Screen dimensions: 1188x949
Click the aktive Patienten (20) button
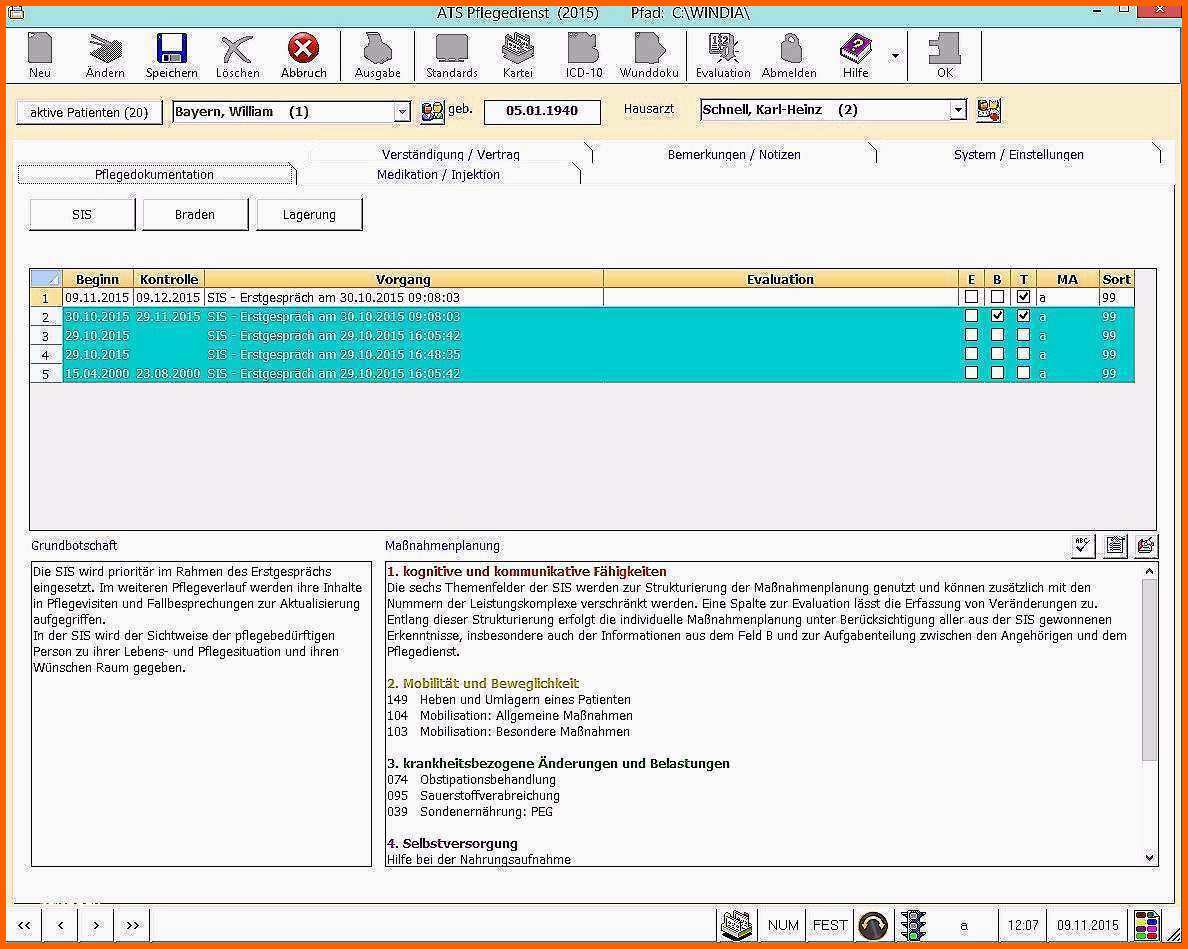[x=89, y=112]
